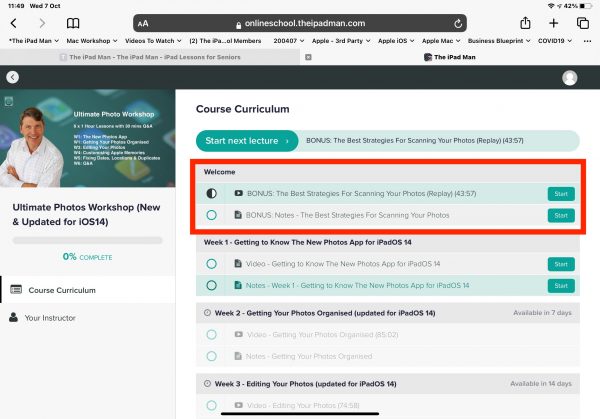The image size is (600, 419).
Task: Click the video icon for BONUS Scanning replay
Action: (x=238, y=193)
